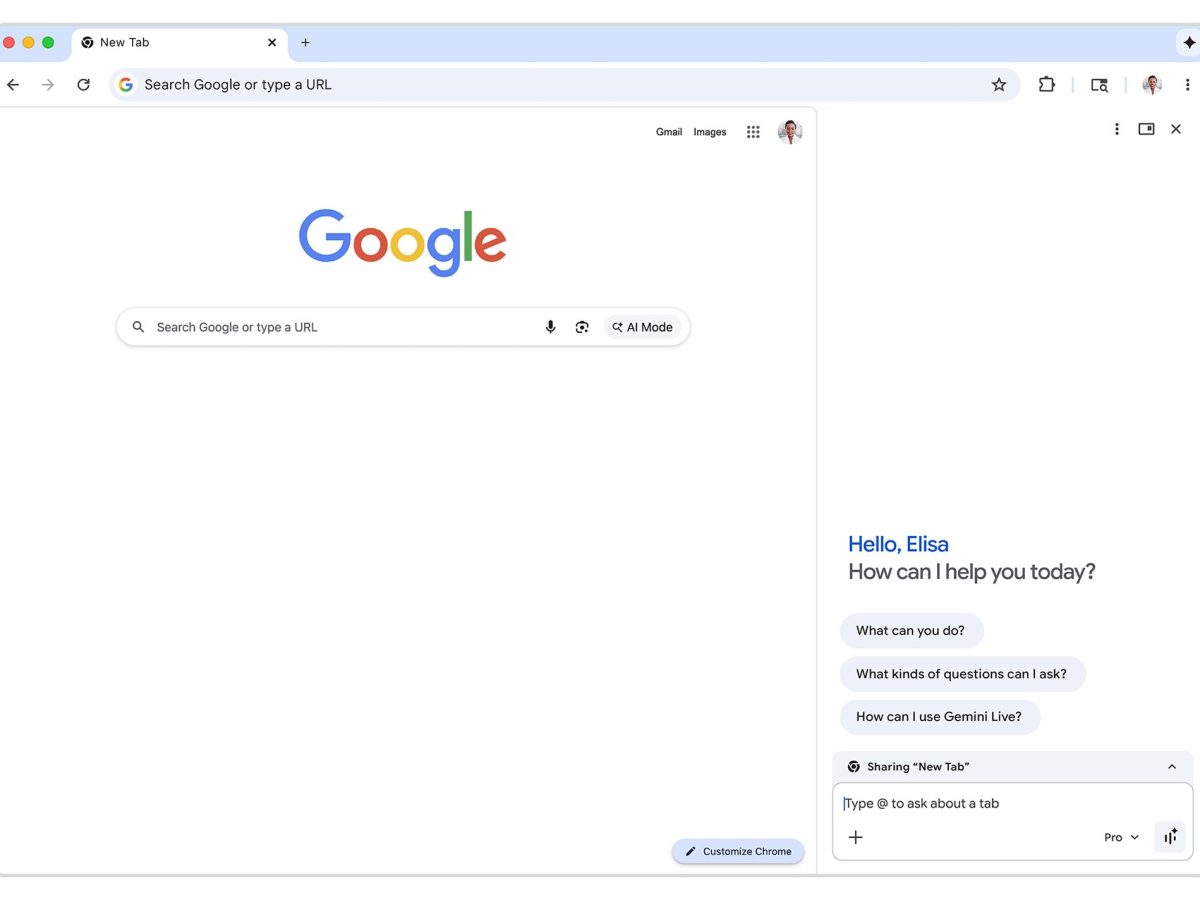Viewport: 1200px width, 900px height.
Task: Click the 'Hello, Elisa' greeting text
Action: point(898,544)
